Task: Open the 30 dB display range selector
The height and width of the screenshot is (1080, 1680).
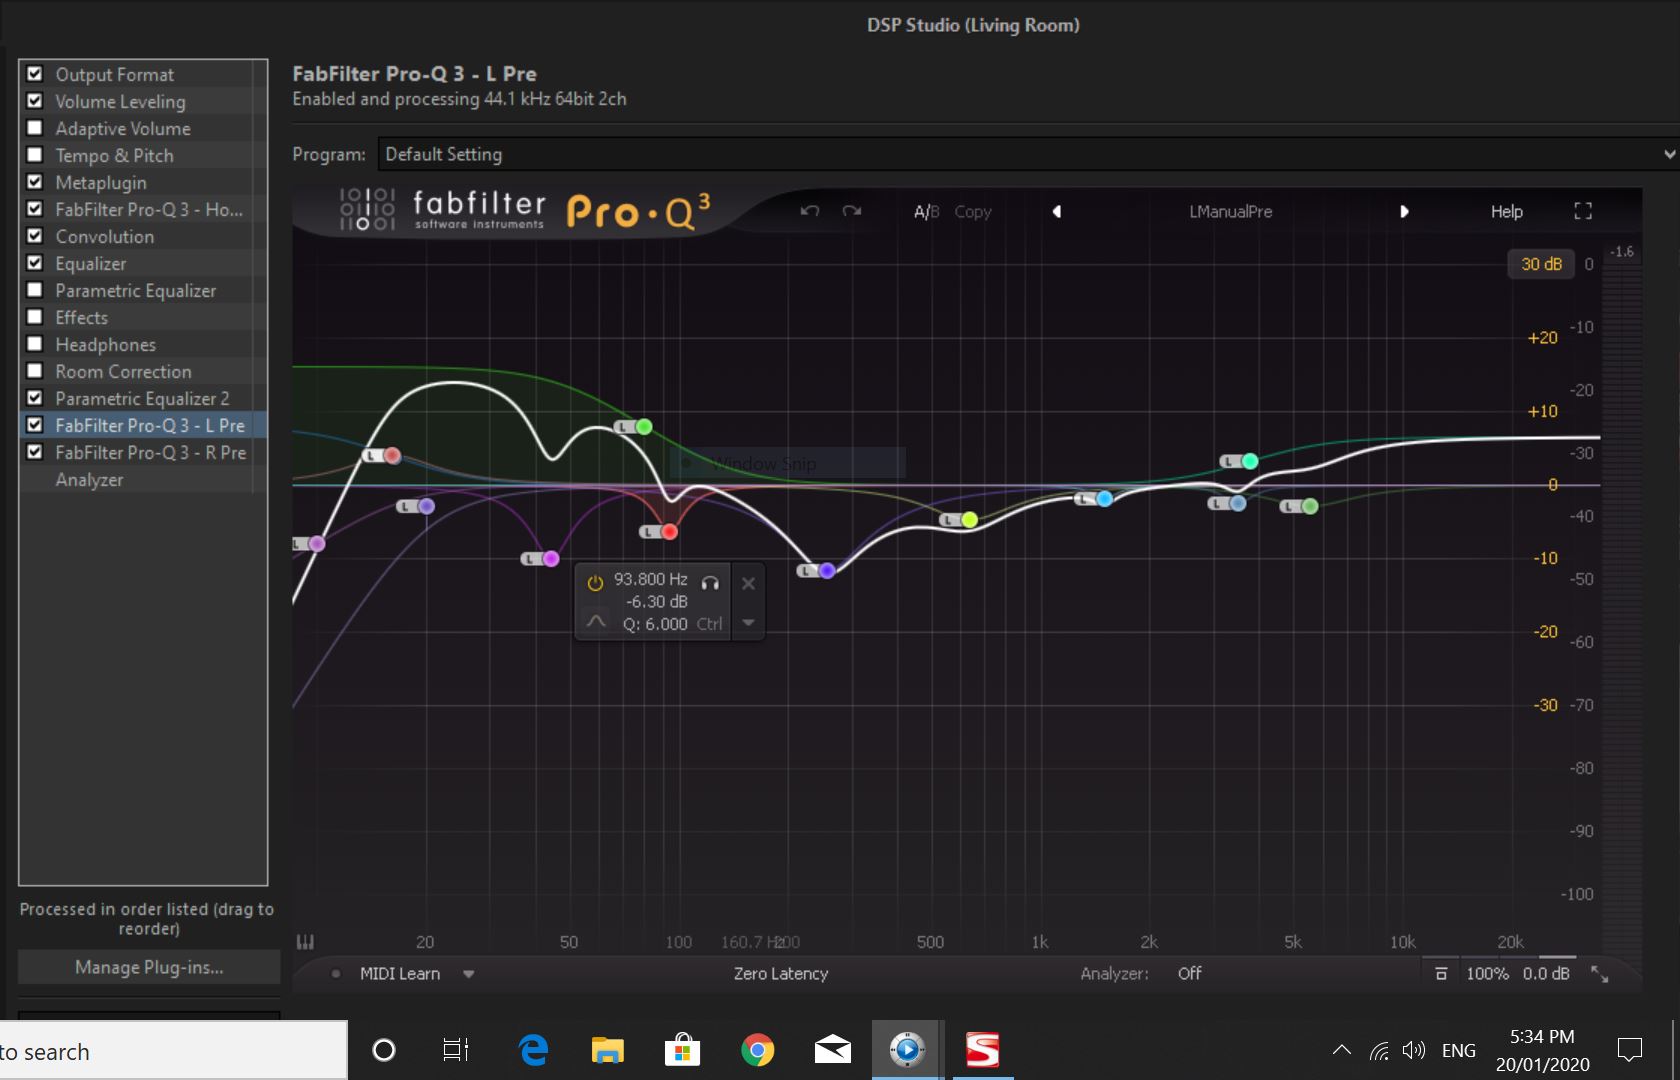Action: (1541, 264)
